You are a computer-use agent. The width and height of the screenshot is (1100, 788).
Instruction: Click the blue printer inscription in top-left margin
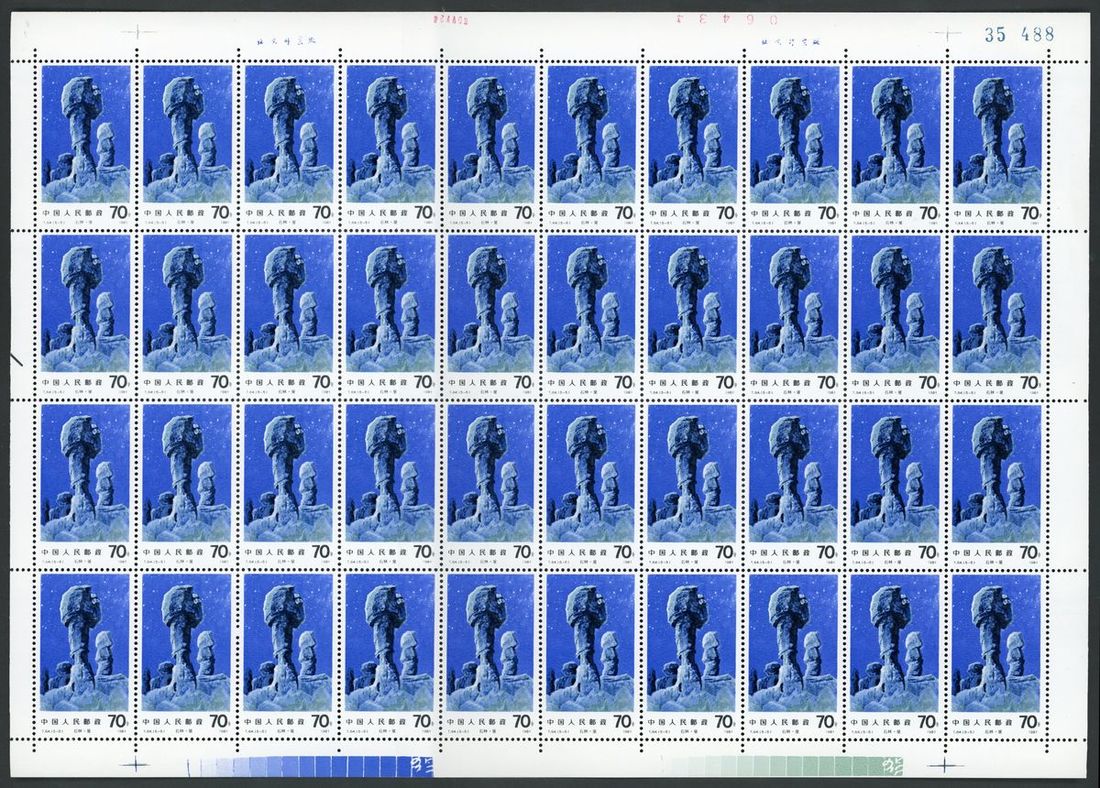[271, 43]
